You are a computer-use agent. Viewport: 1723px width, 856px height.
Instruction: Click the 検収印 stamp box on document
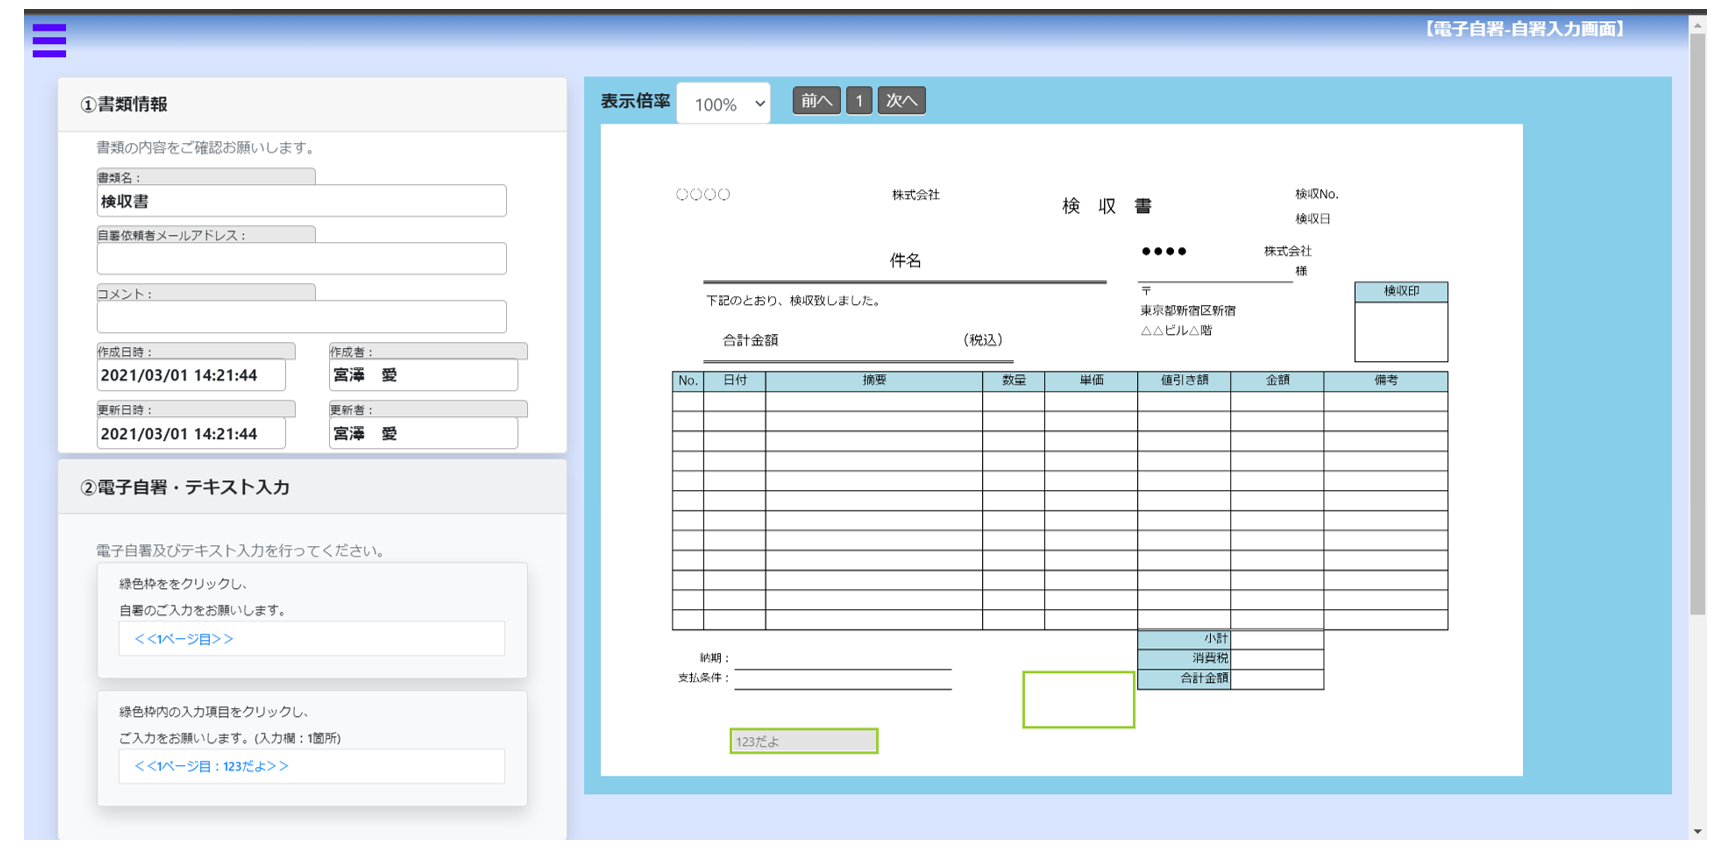pos(1401,321)
